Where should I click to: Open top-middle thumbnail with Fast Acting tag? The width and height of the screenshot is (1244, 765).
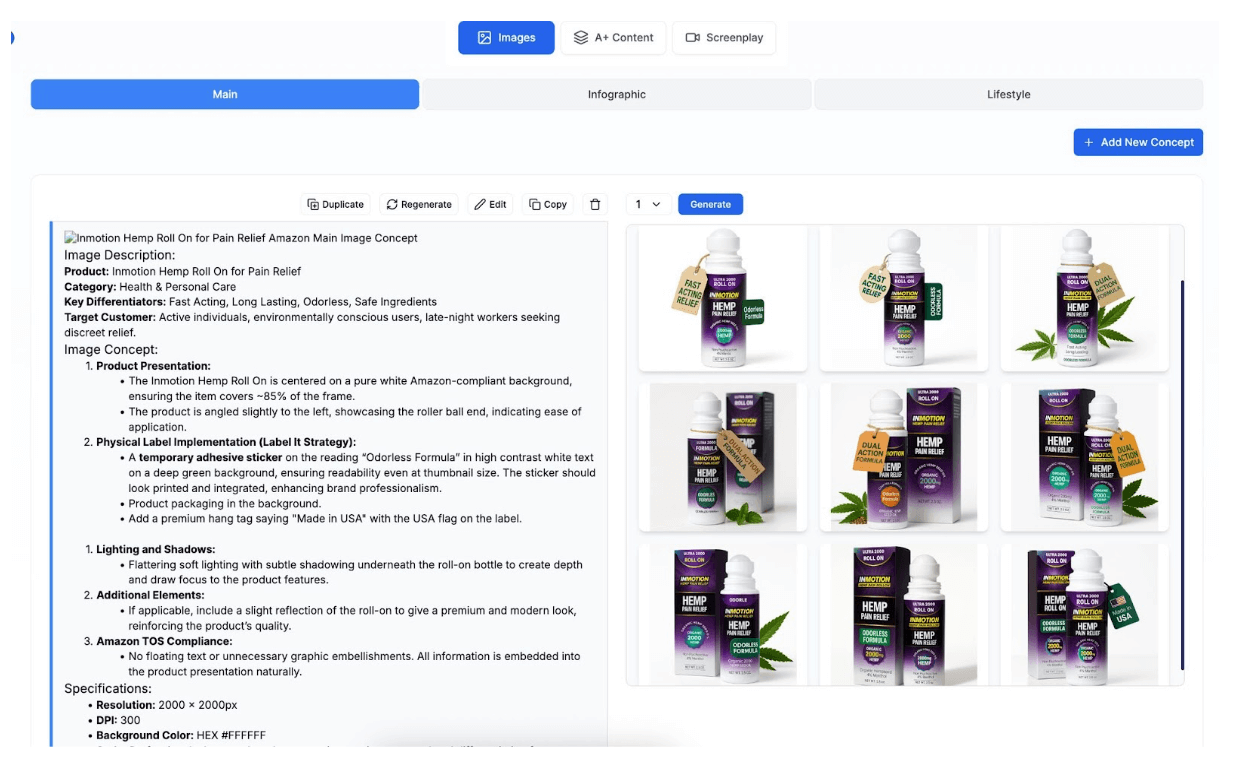(x=904, y=298)
